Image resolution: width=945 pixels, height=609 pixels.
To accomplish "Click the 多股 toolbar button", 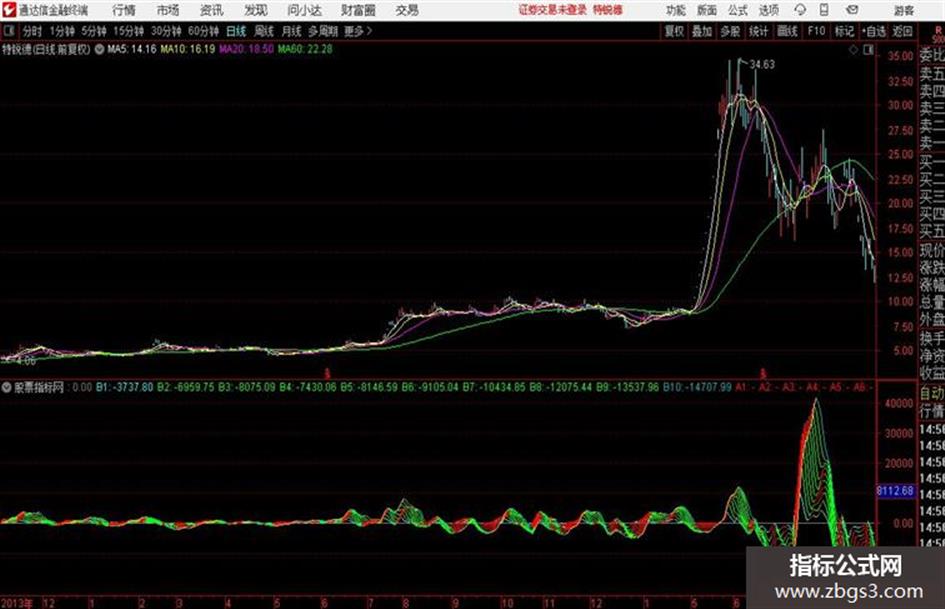I will [x=730, y=31].
